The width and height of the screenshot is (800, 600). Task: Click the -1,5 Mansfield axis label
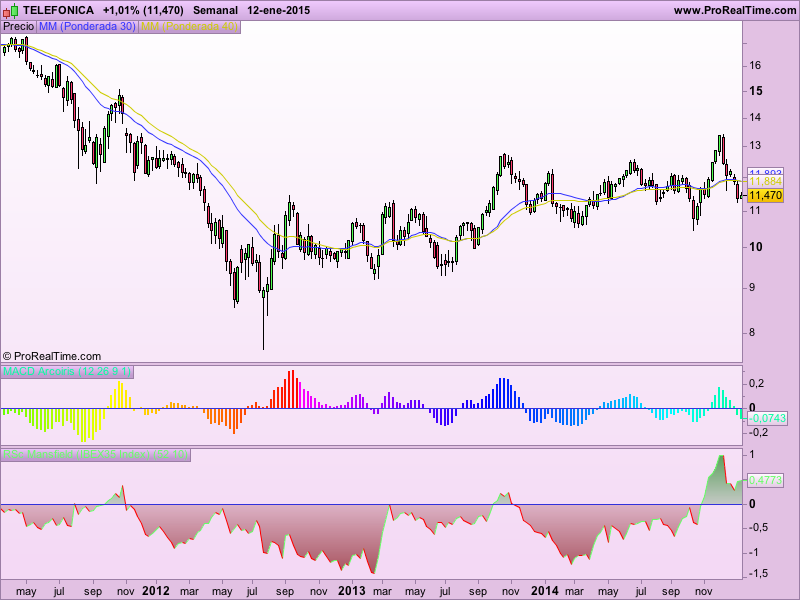coord(758,574)
